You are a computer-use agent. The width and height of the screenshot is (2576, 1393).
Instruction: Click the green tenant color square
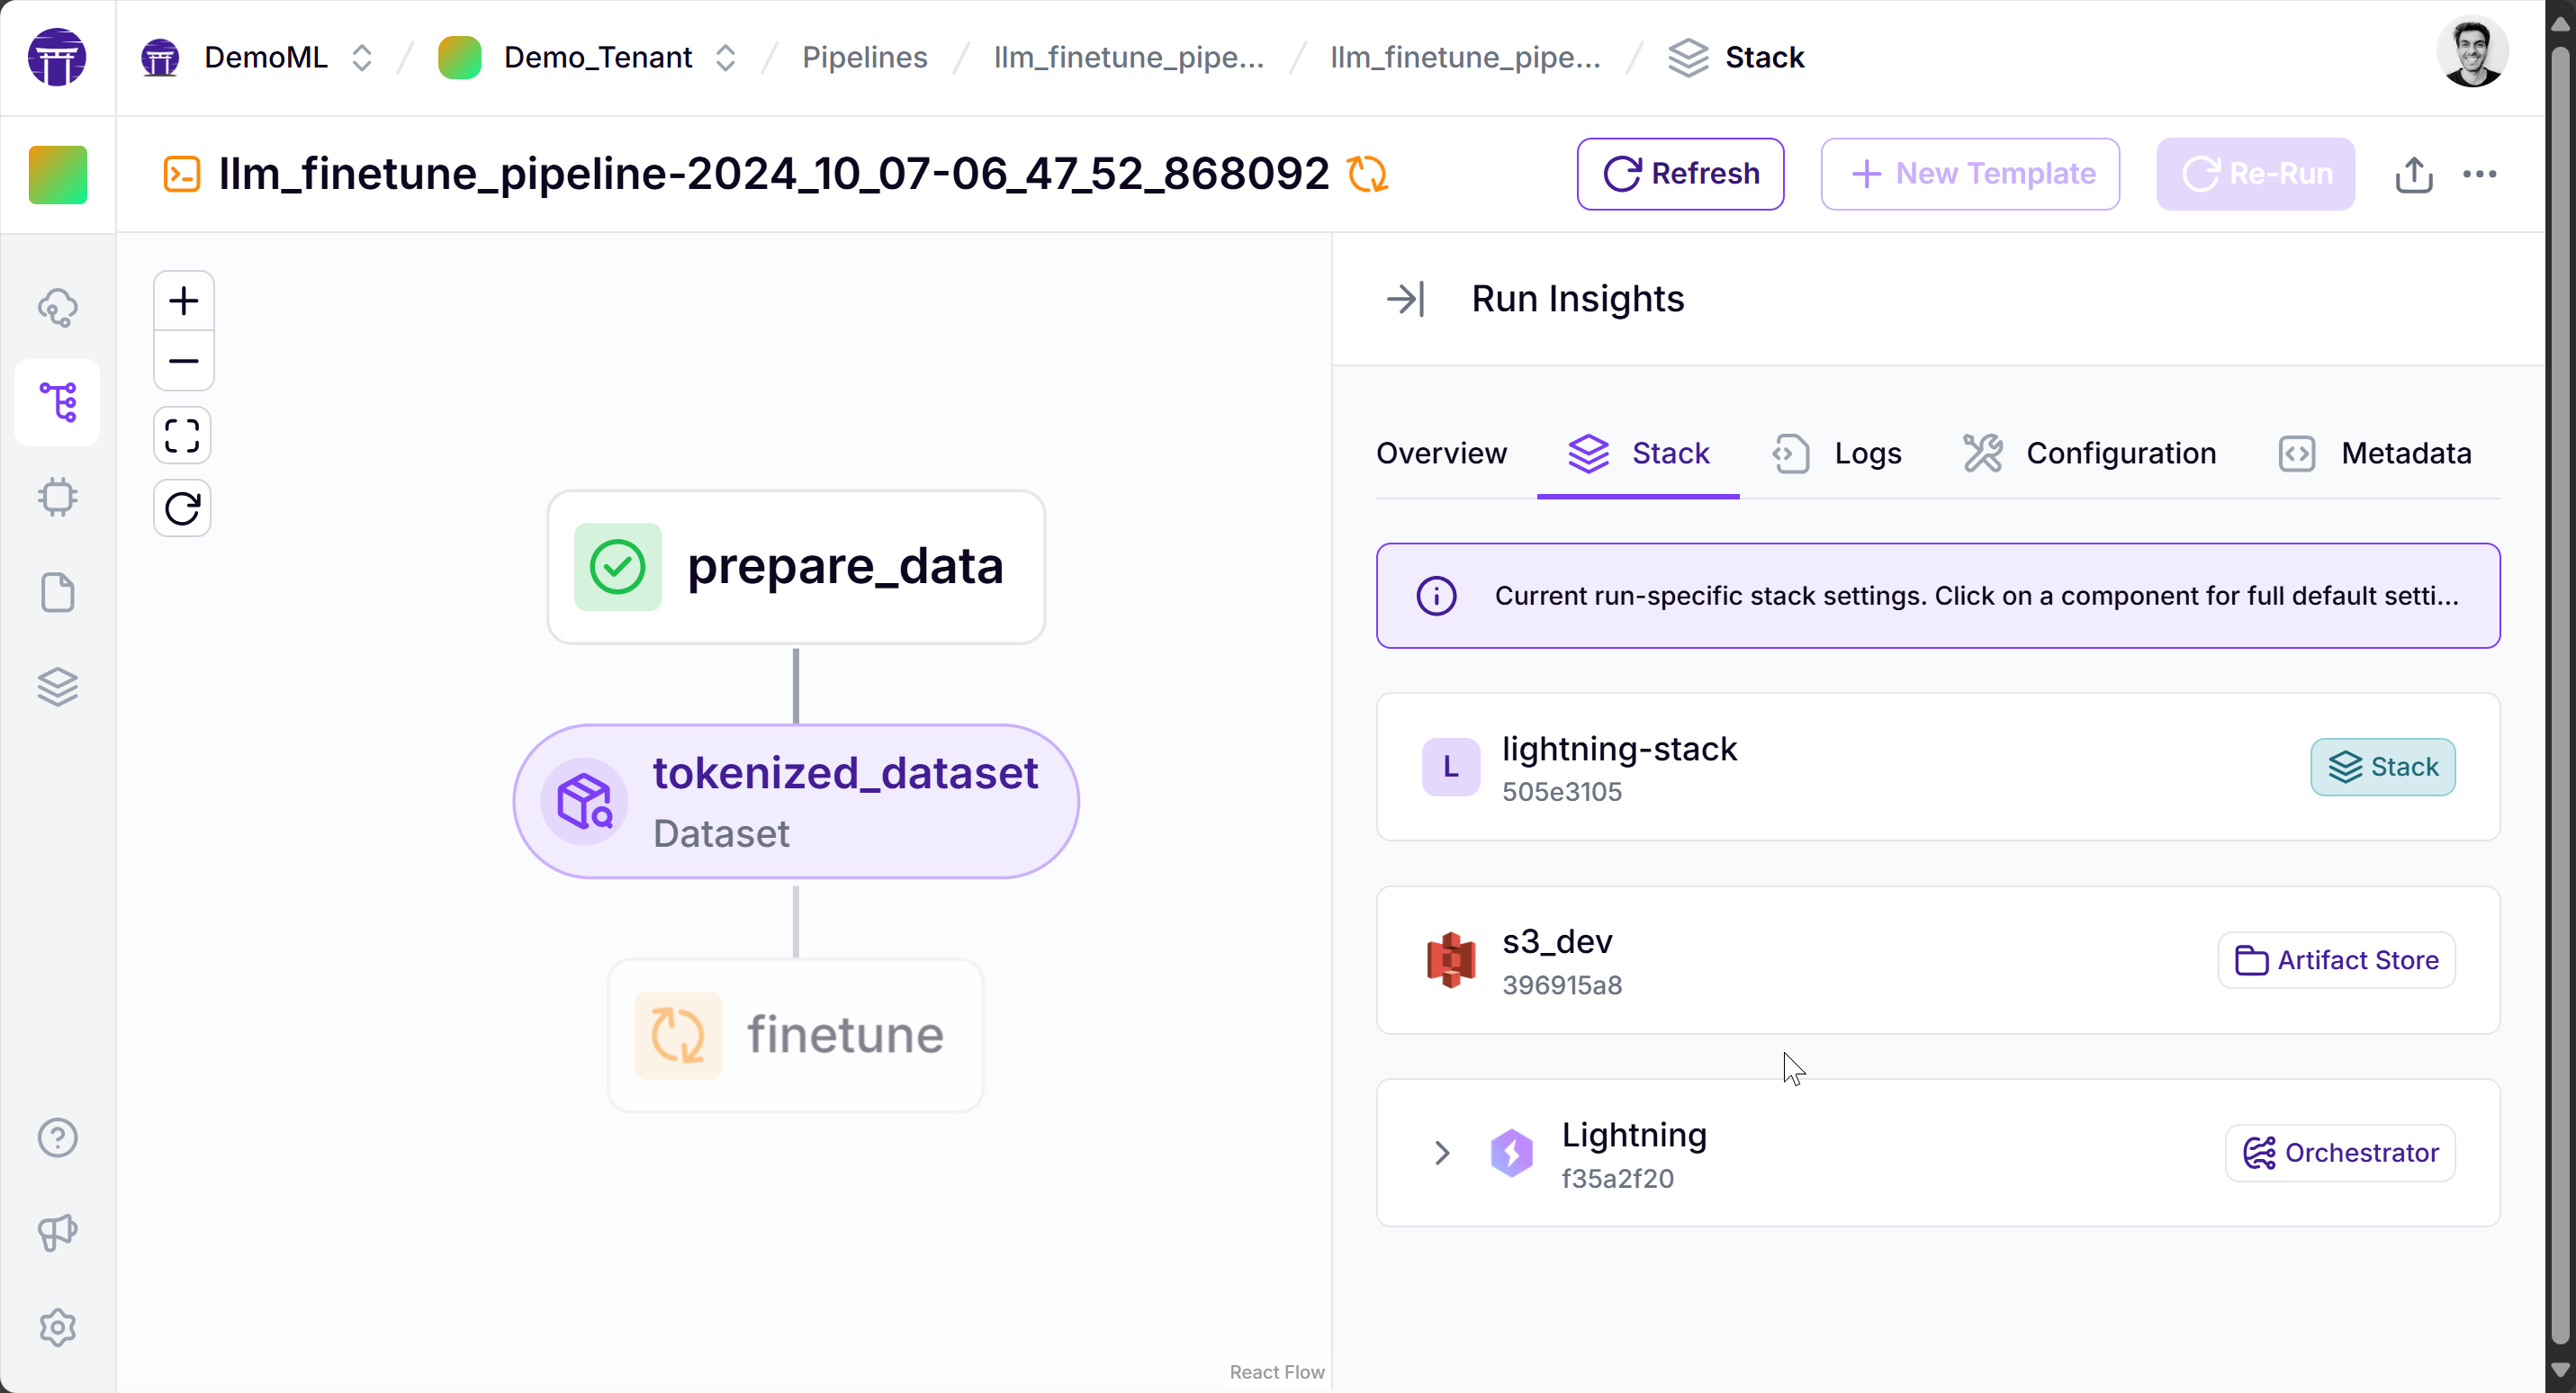click(58, 175)
